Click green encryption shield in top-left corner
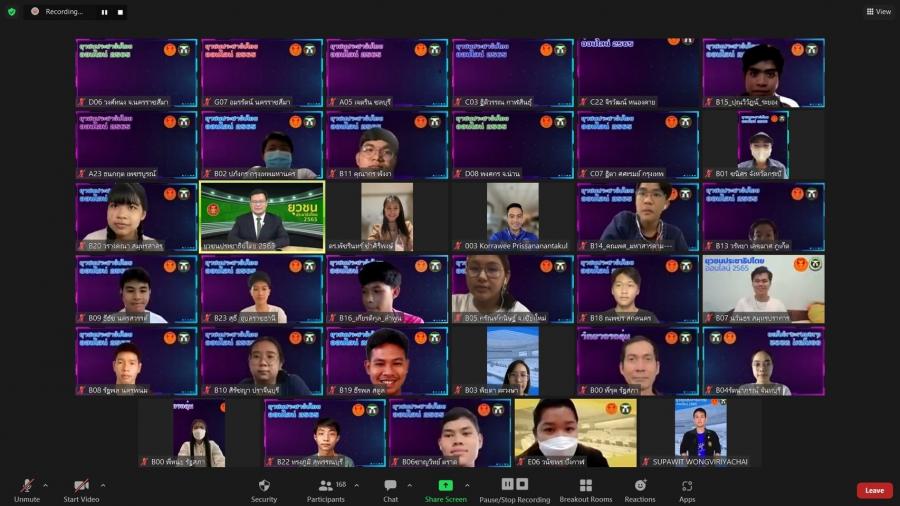900x506 pixels. tap(12, 12)
